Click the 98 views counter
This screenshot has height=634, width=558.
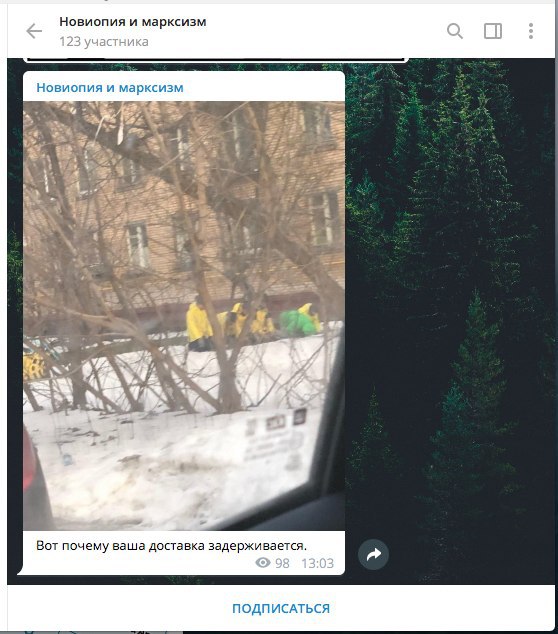coord(282,563)
